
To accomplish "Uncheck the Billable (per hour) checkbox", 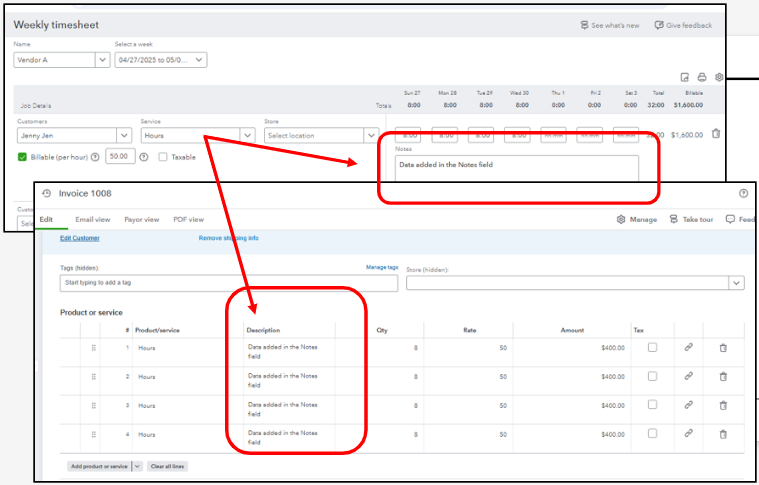I will [22, 157].
